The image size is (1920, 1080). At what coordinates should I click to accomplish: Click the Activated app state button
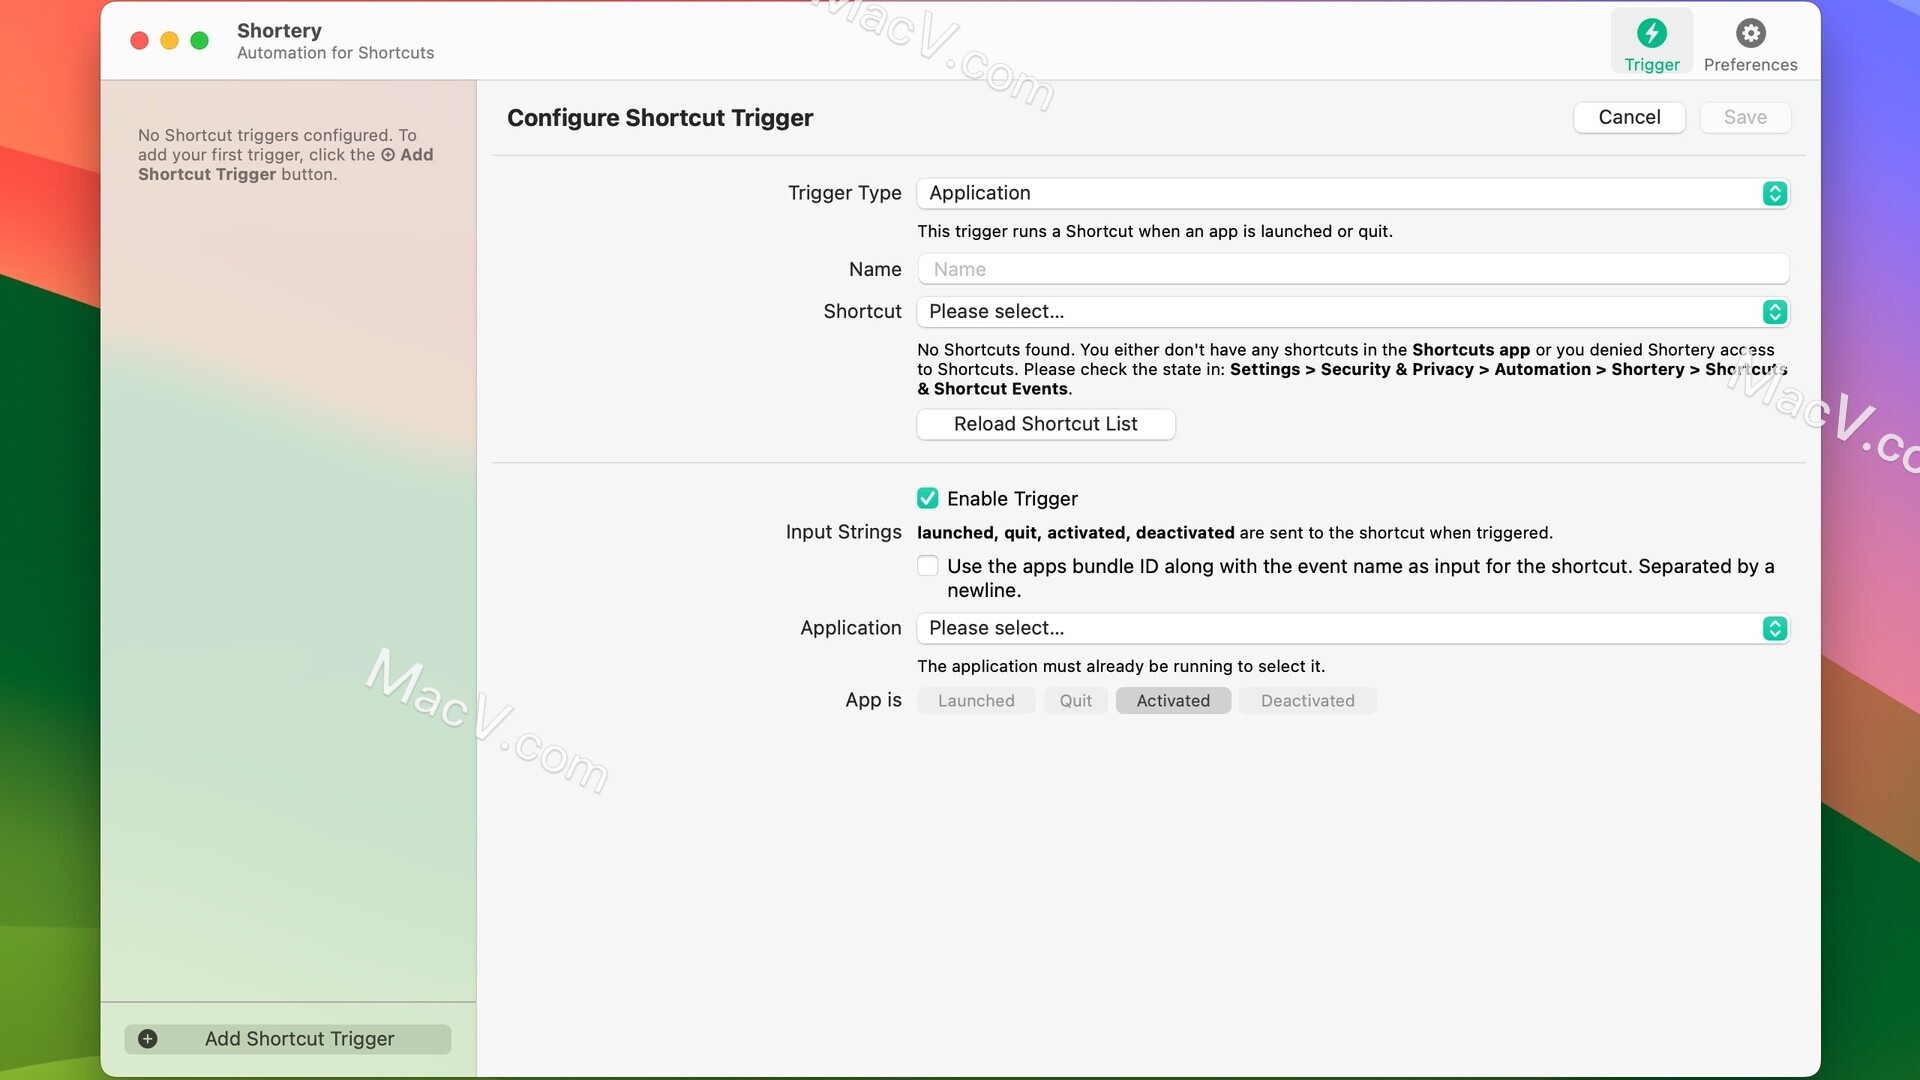[x=1172, y=700]
